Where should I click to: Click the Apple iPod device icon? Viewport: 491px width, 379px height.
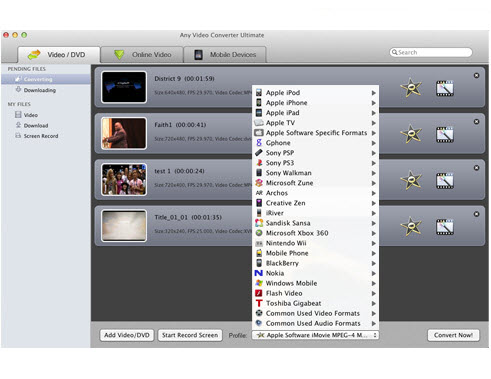259,93
